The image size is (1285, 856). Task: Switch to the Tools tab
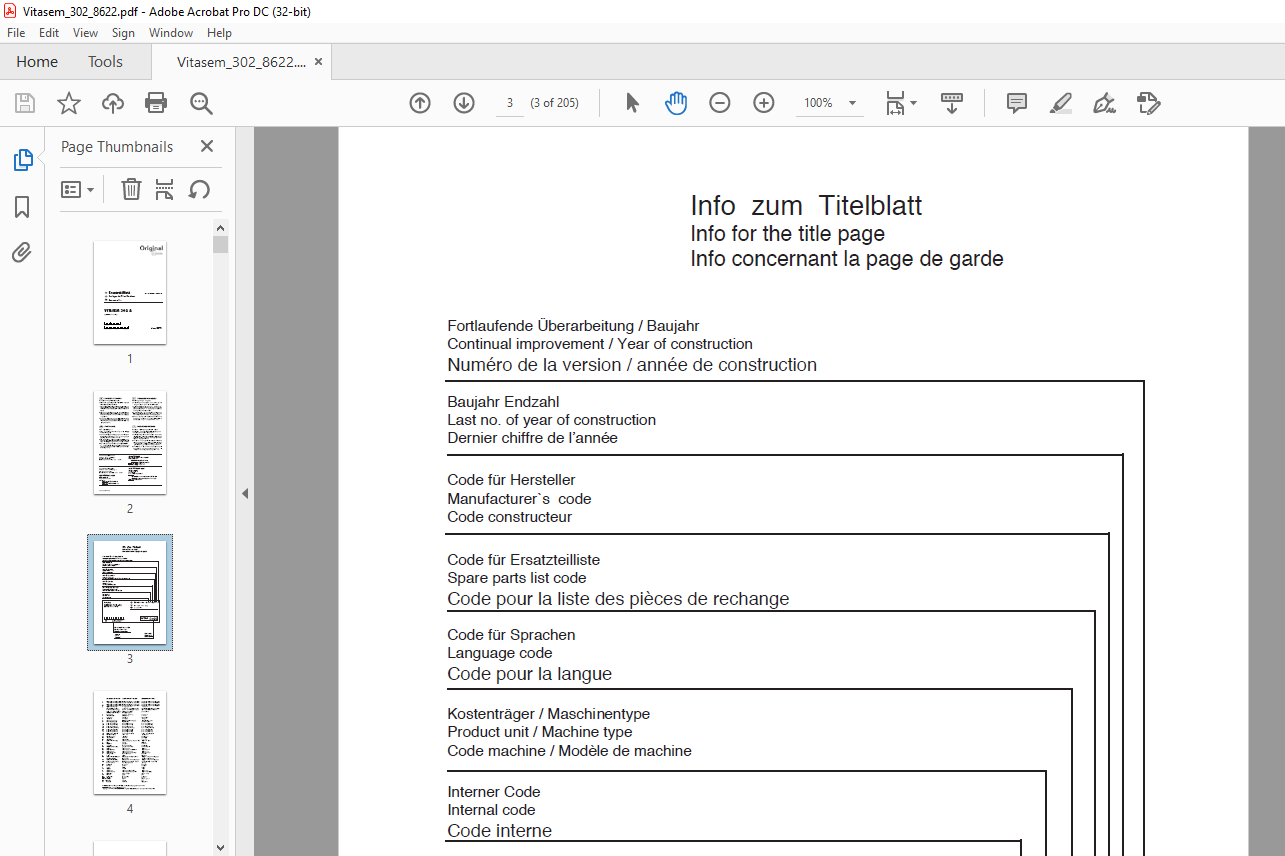click(105, 62)
